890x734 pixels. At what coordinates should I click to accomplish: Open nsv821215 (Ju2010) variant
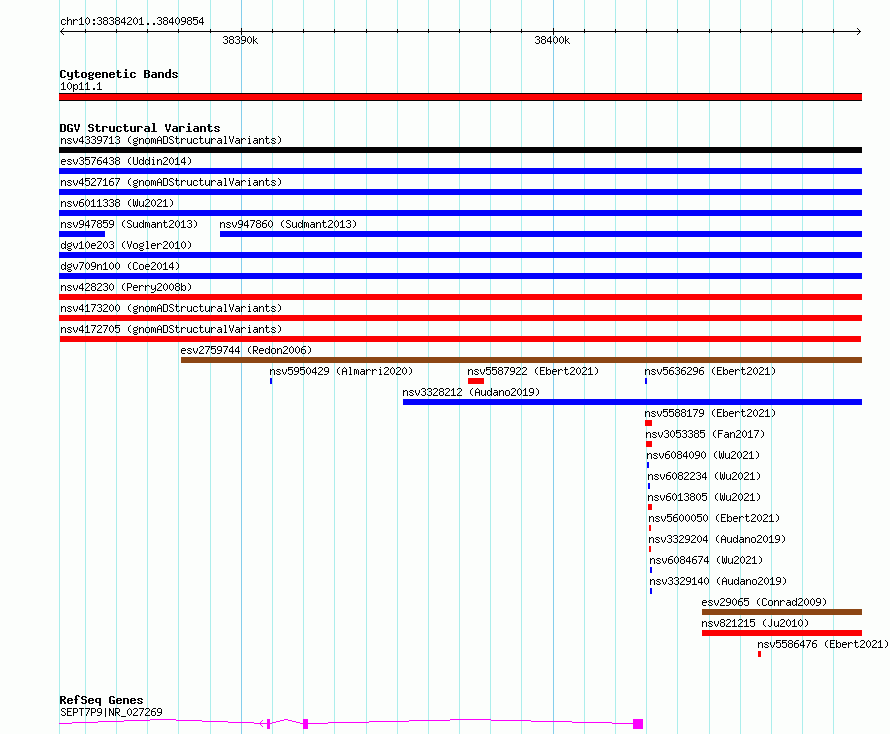coord(755,623)
